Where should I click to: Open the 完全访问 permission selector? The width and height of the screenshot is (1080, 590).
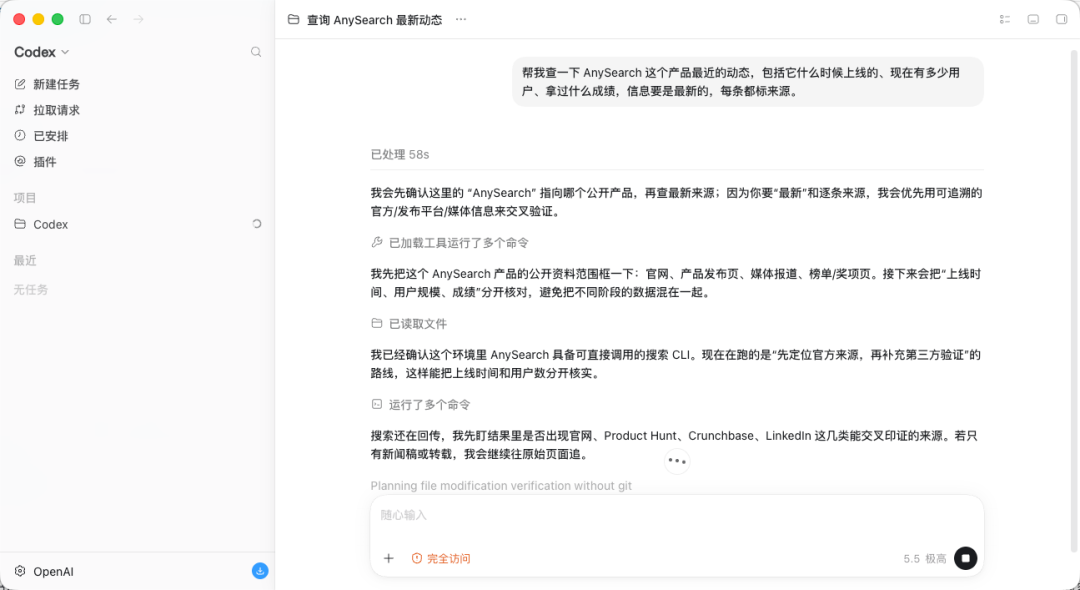441,558
